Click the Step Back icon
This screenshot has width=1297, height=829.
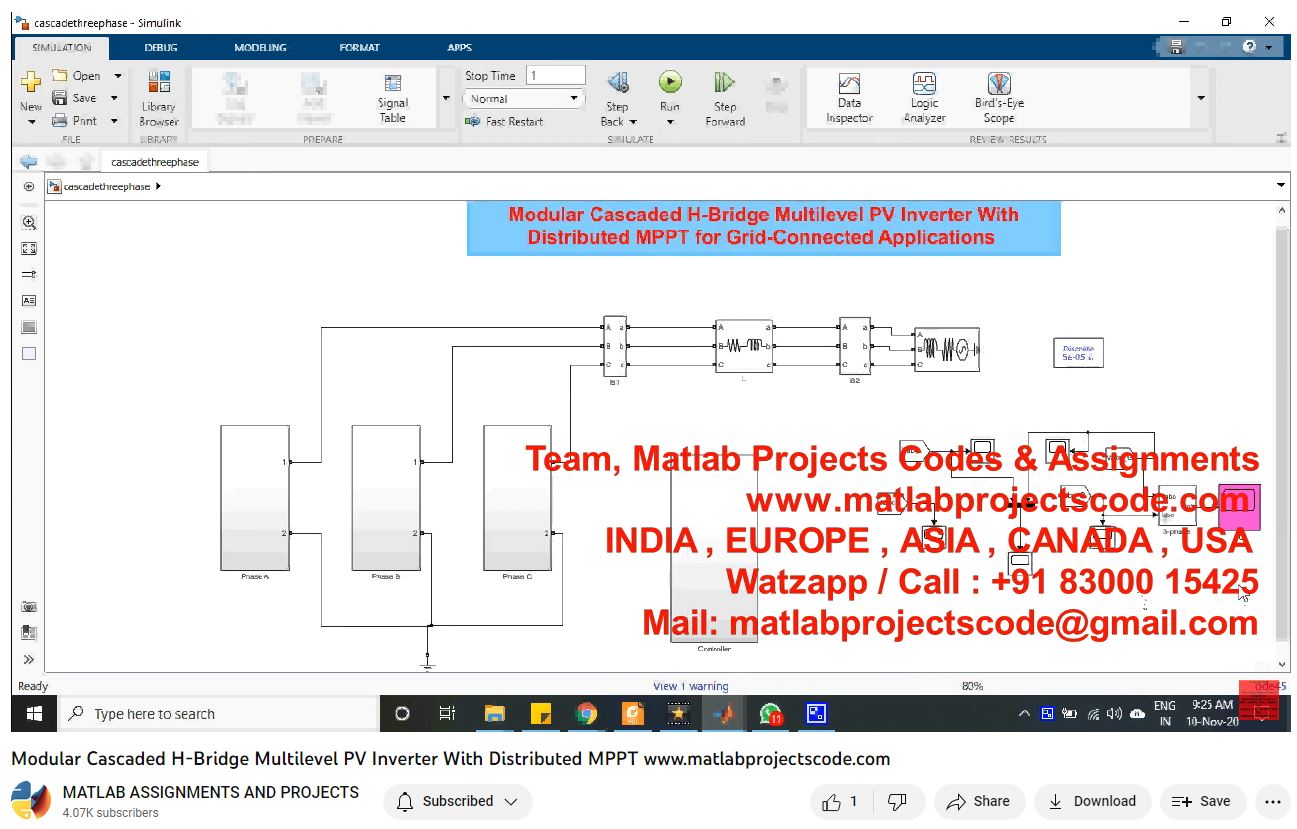[617, 83]
